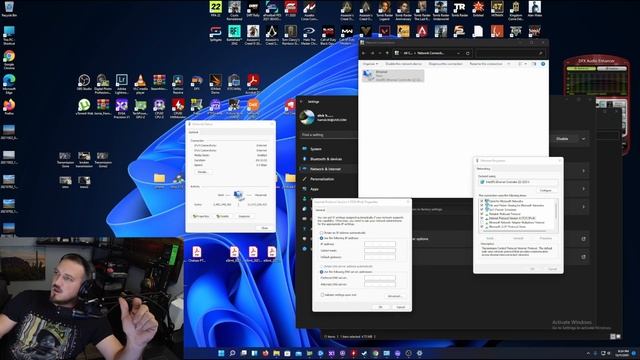Open Organize dropdown in Network Connections toolbar

coord(371,64)
